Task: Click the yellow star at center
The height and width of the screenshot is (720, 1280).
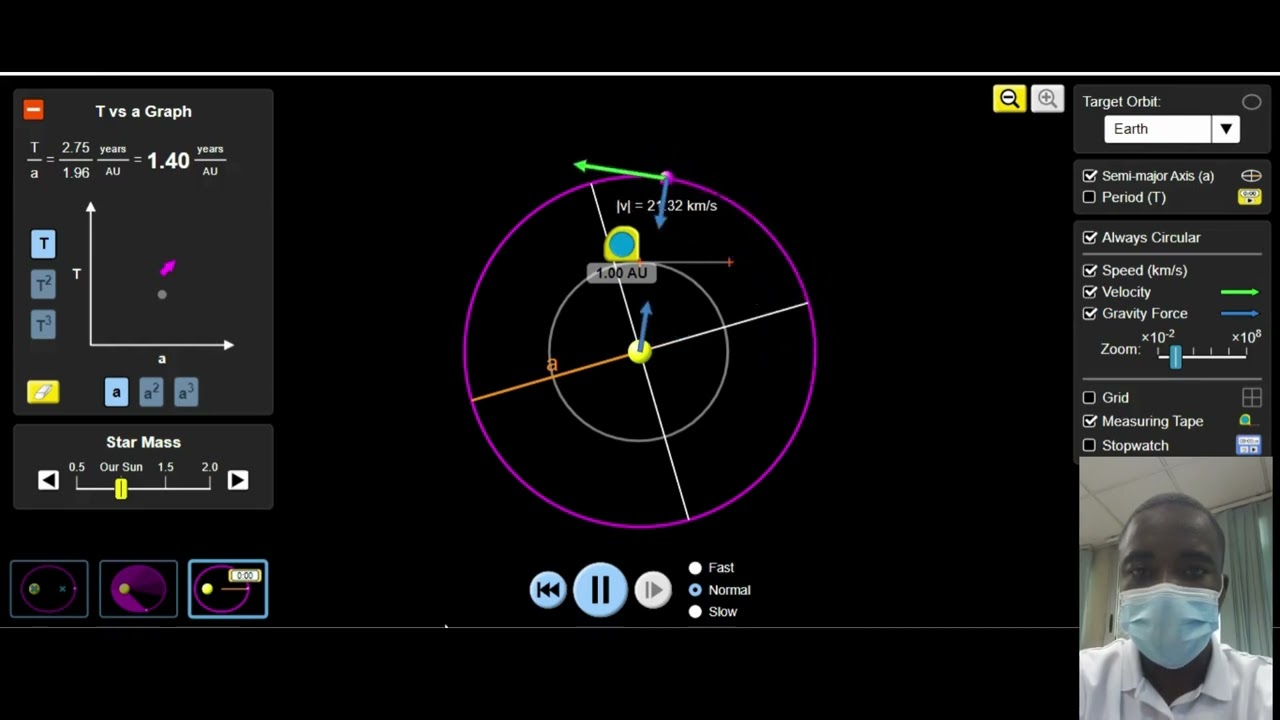Action: pyautogui.click(x=640, y=352)
